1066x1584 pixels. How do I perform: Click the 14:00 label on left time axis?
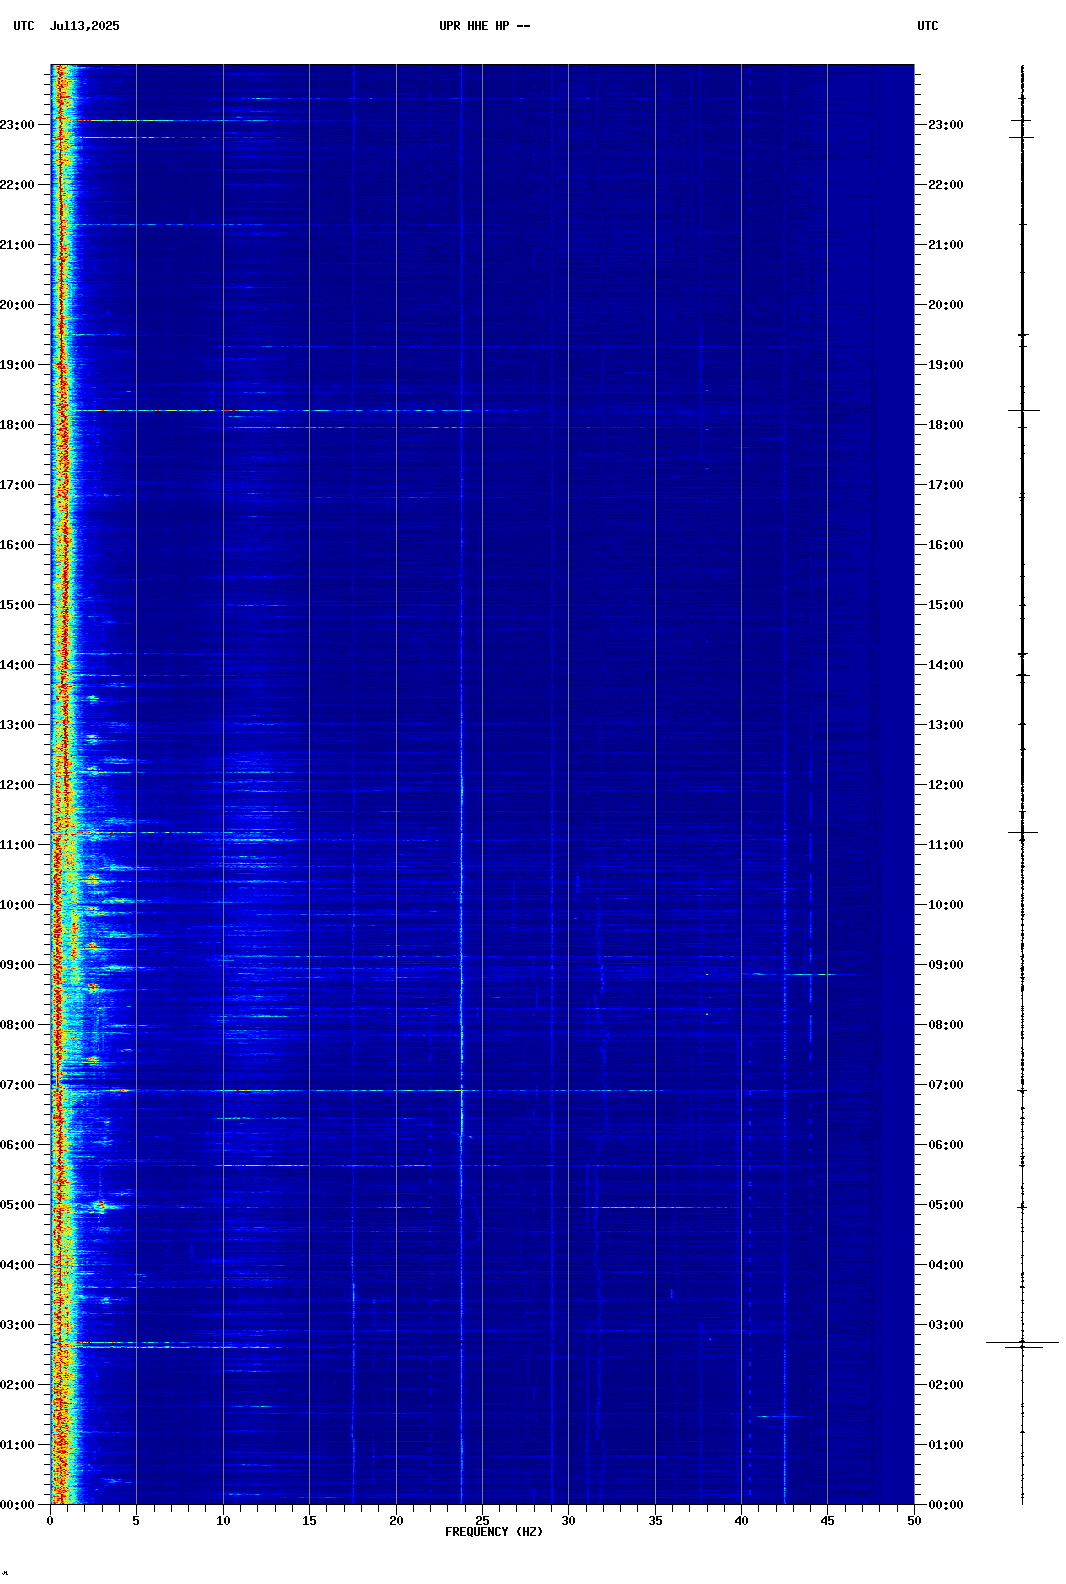(x=17, y=665)
